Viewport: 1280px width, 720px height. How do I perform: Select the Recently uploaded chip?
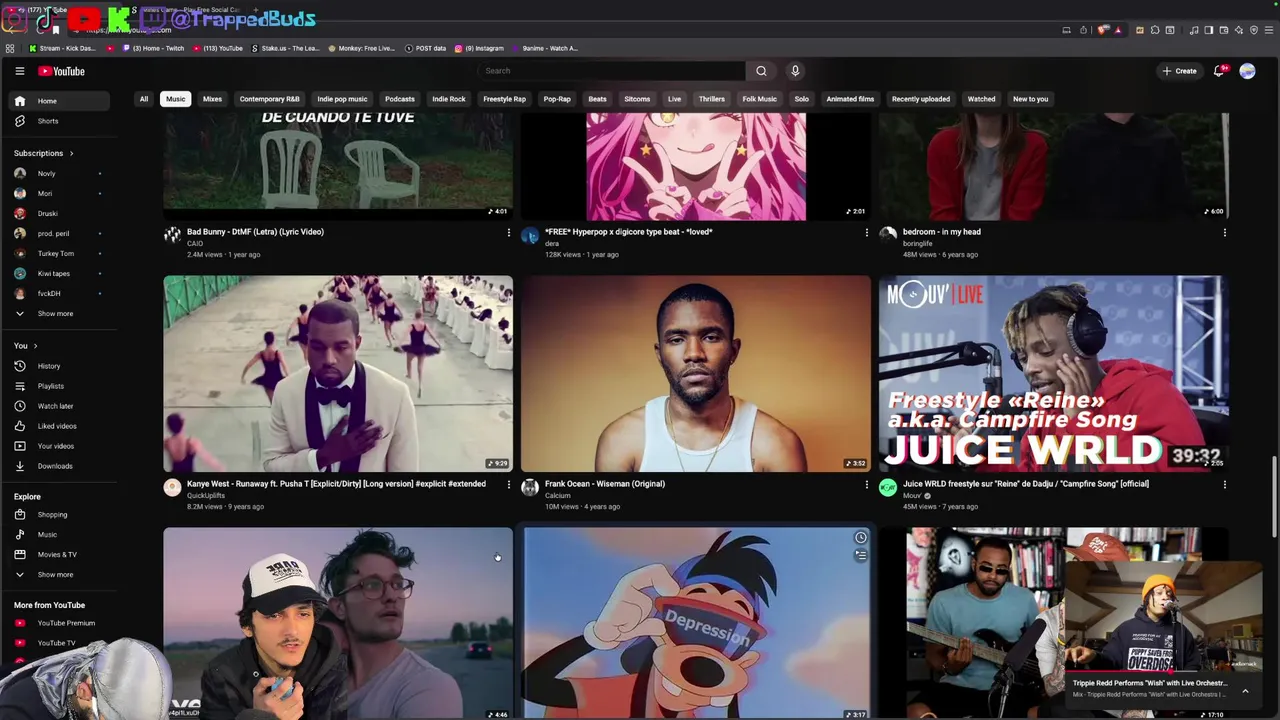pos(921,99)
